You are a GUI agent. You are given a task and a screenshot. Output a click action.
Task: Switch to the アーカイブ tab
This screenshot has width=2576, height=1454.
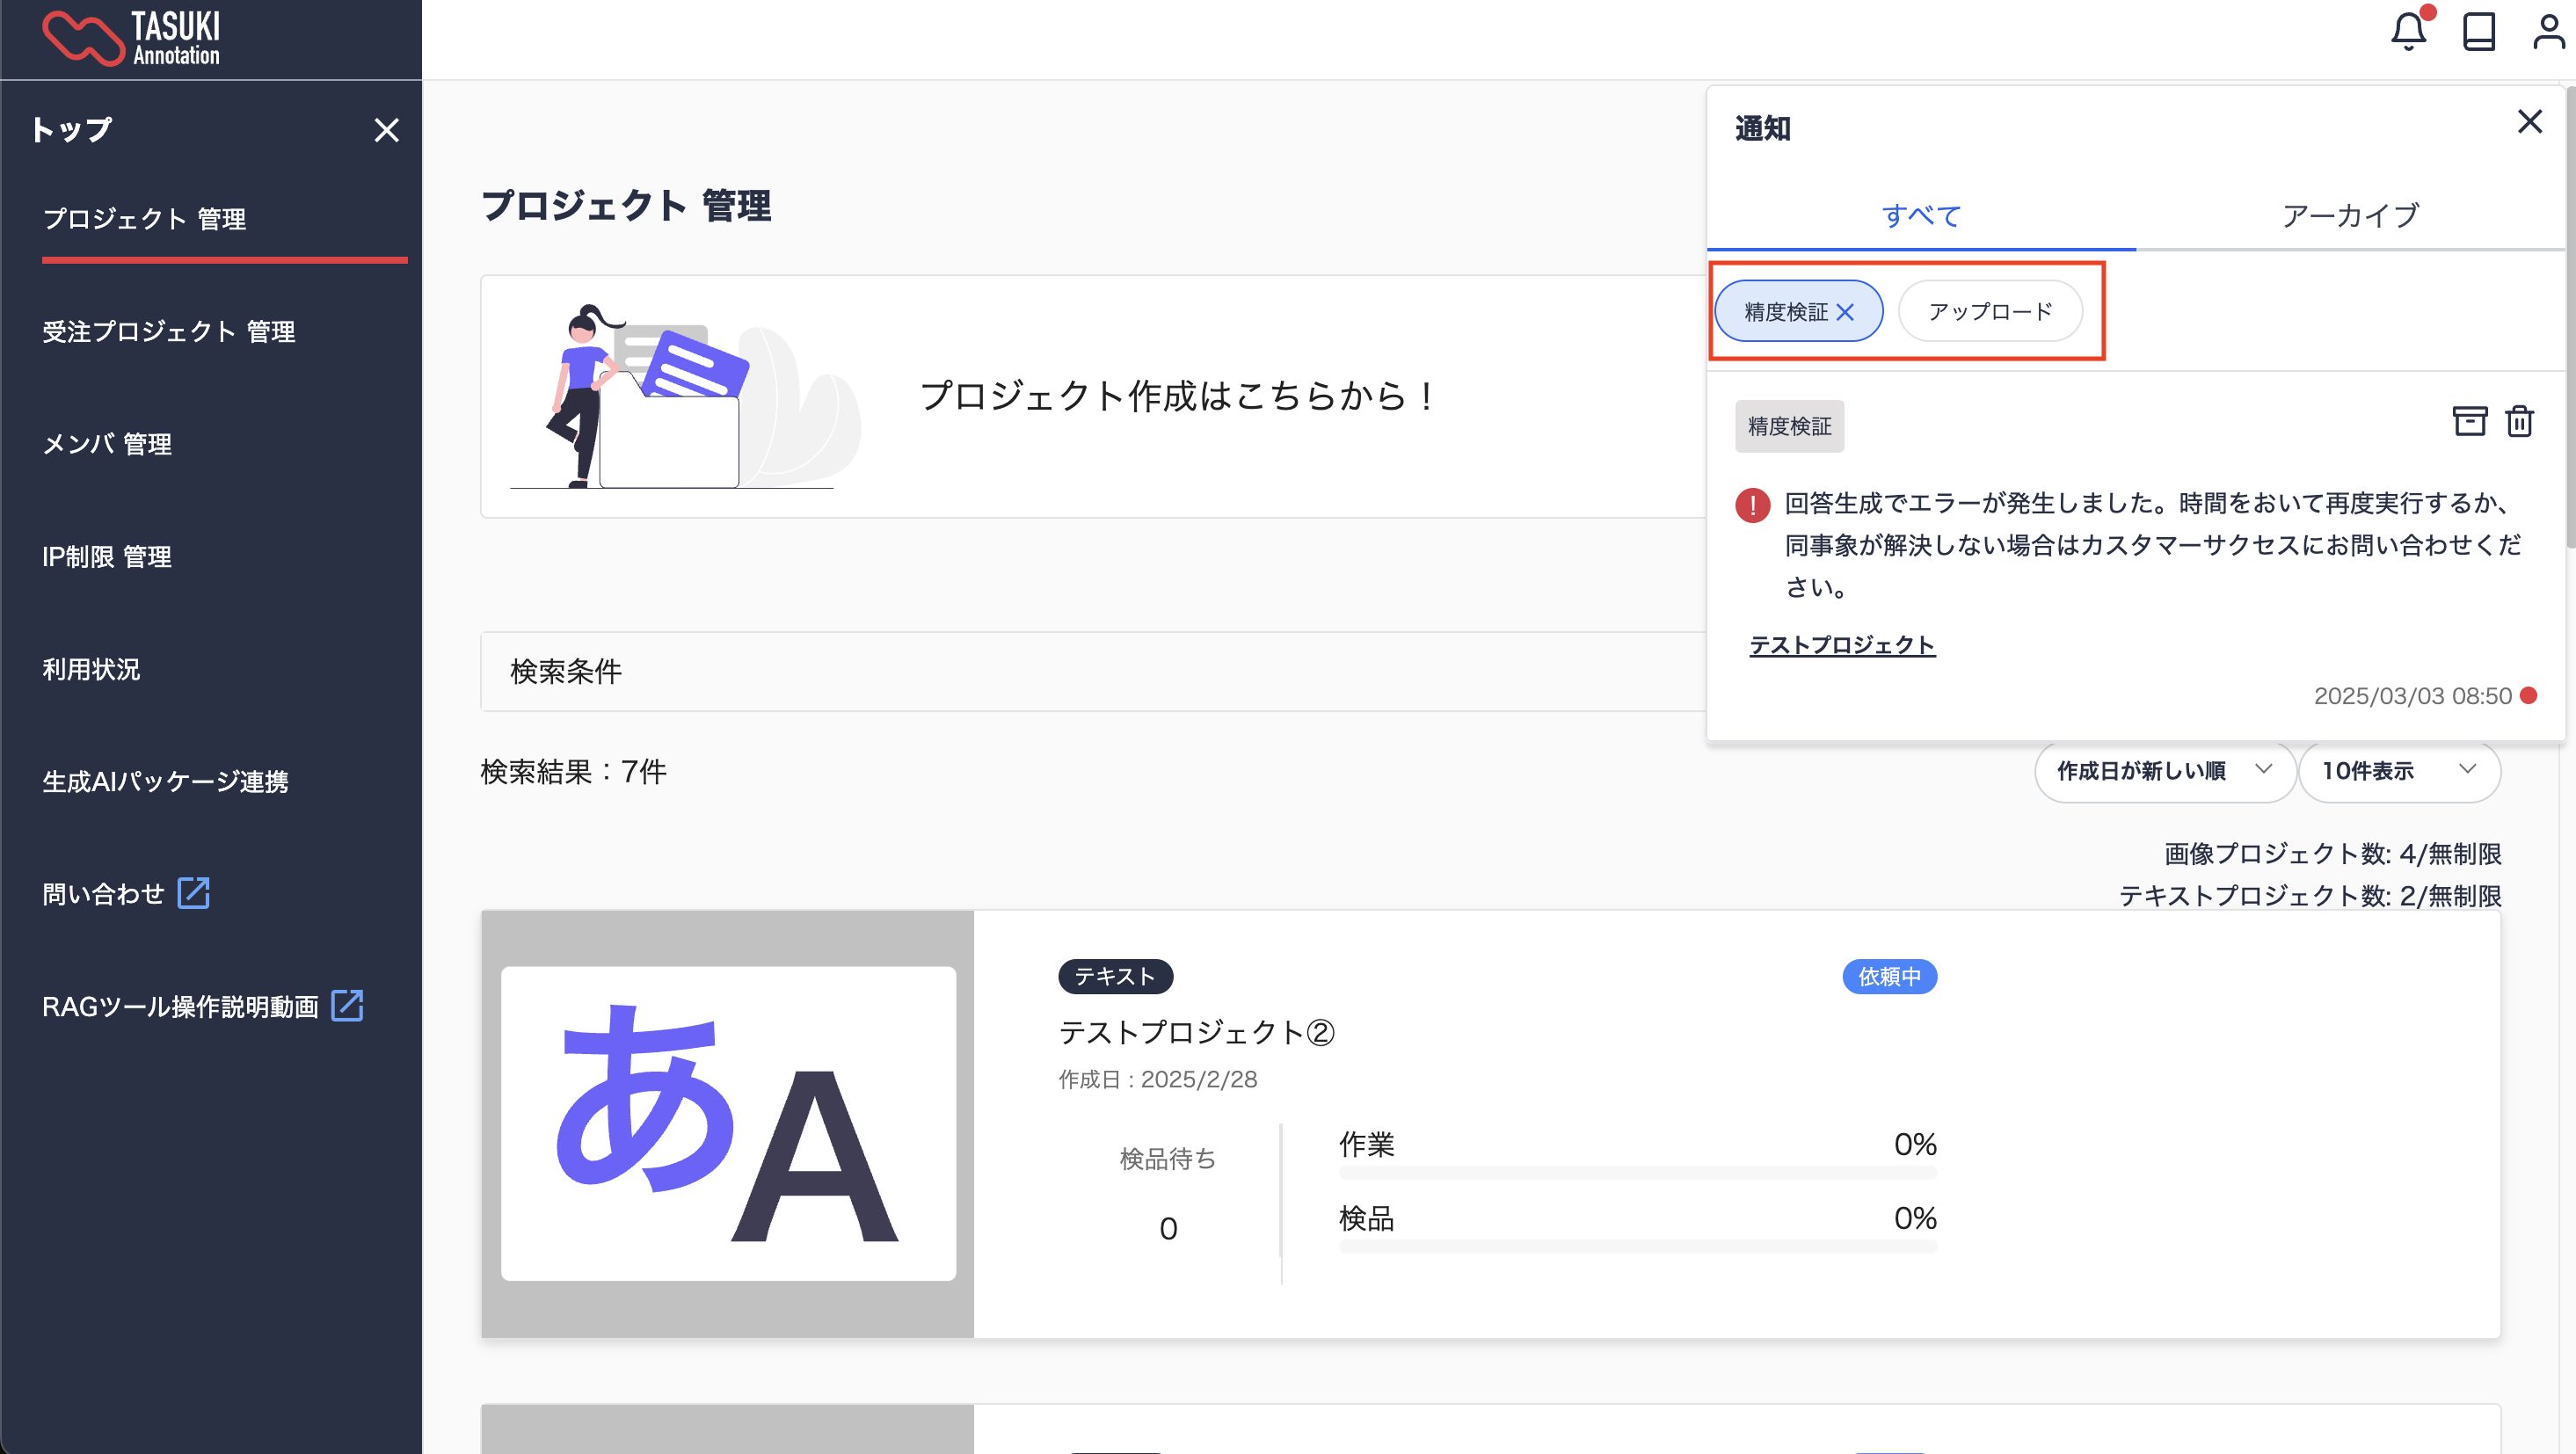[x=2350, y=215]
